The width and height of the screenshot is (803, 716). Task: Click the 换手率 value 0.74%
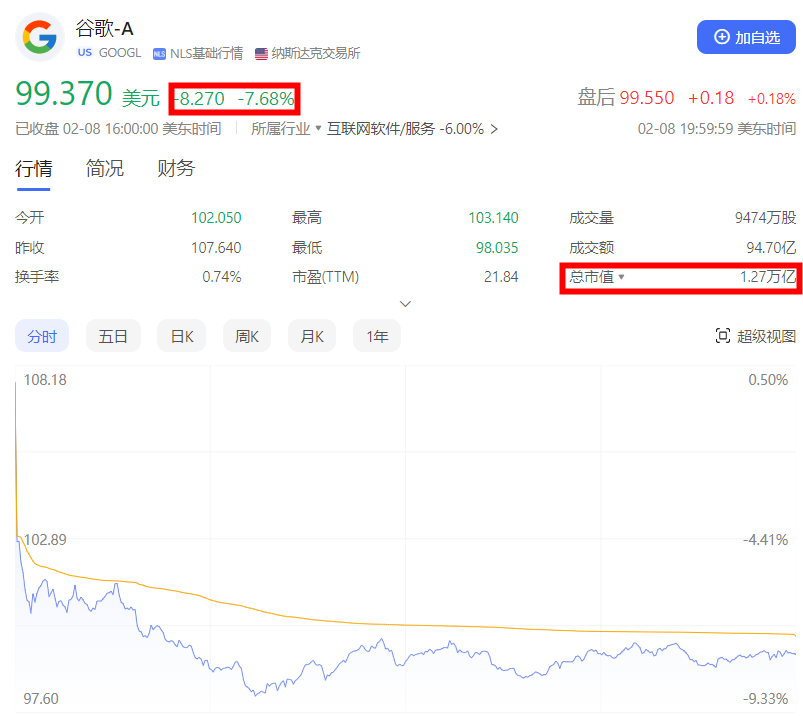[x=221, y=277]
